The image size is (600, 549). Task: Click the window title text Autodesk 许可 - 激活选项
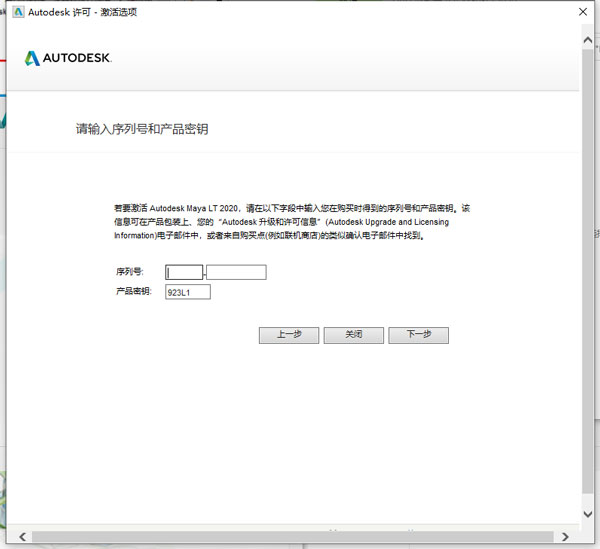point(82,12)
